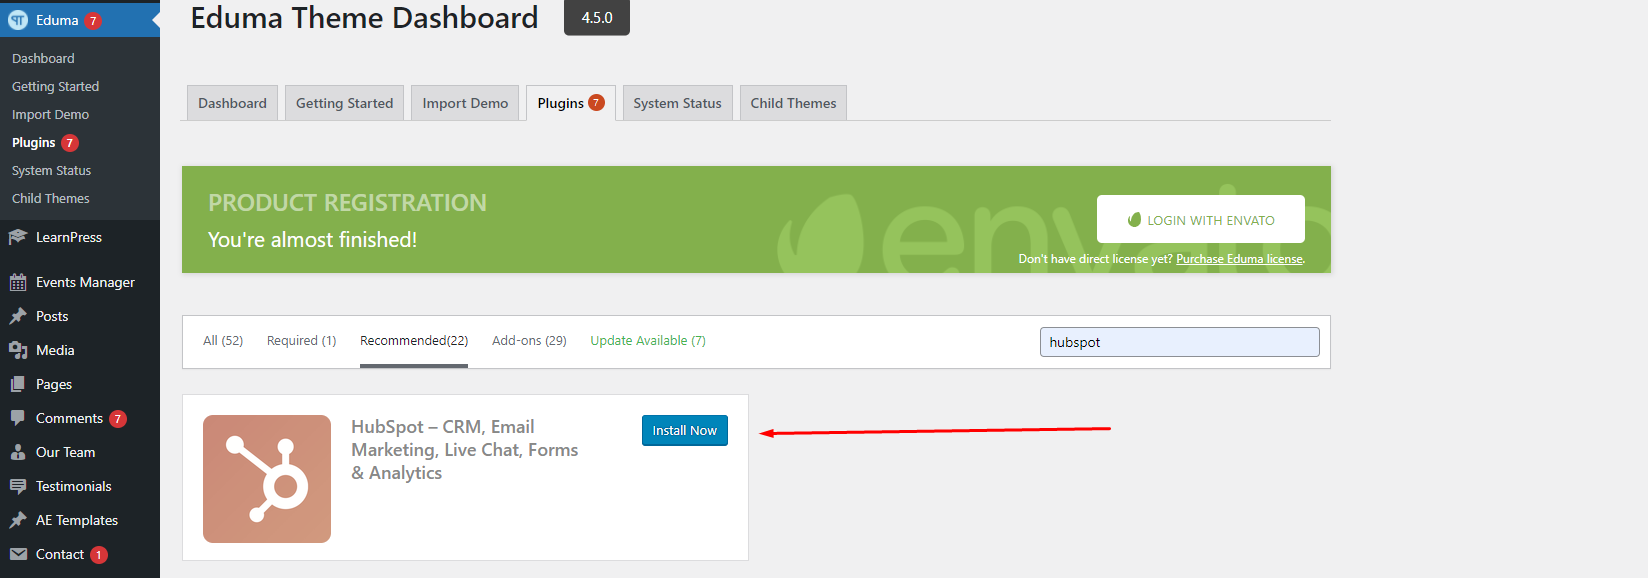Click the Product Registration heading text
Viewport: 1648px width, 578px height.
tap(347, 203)
